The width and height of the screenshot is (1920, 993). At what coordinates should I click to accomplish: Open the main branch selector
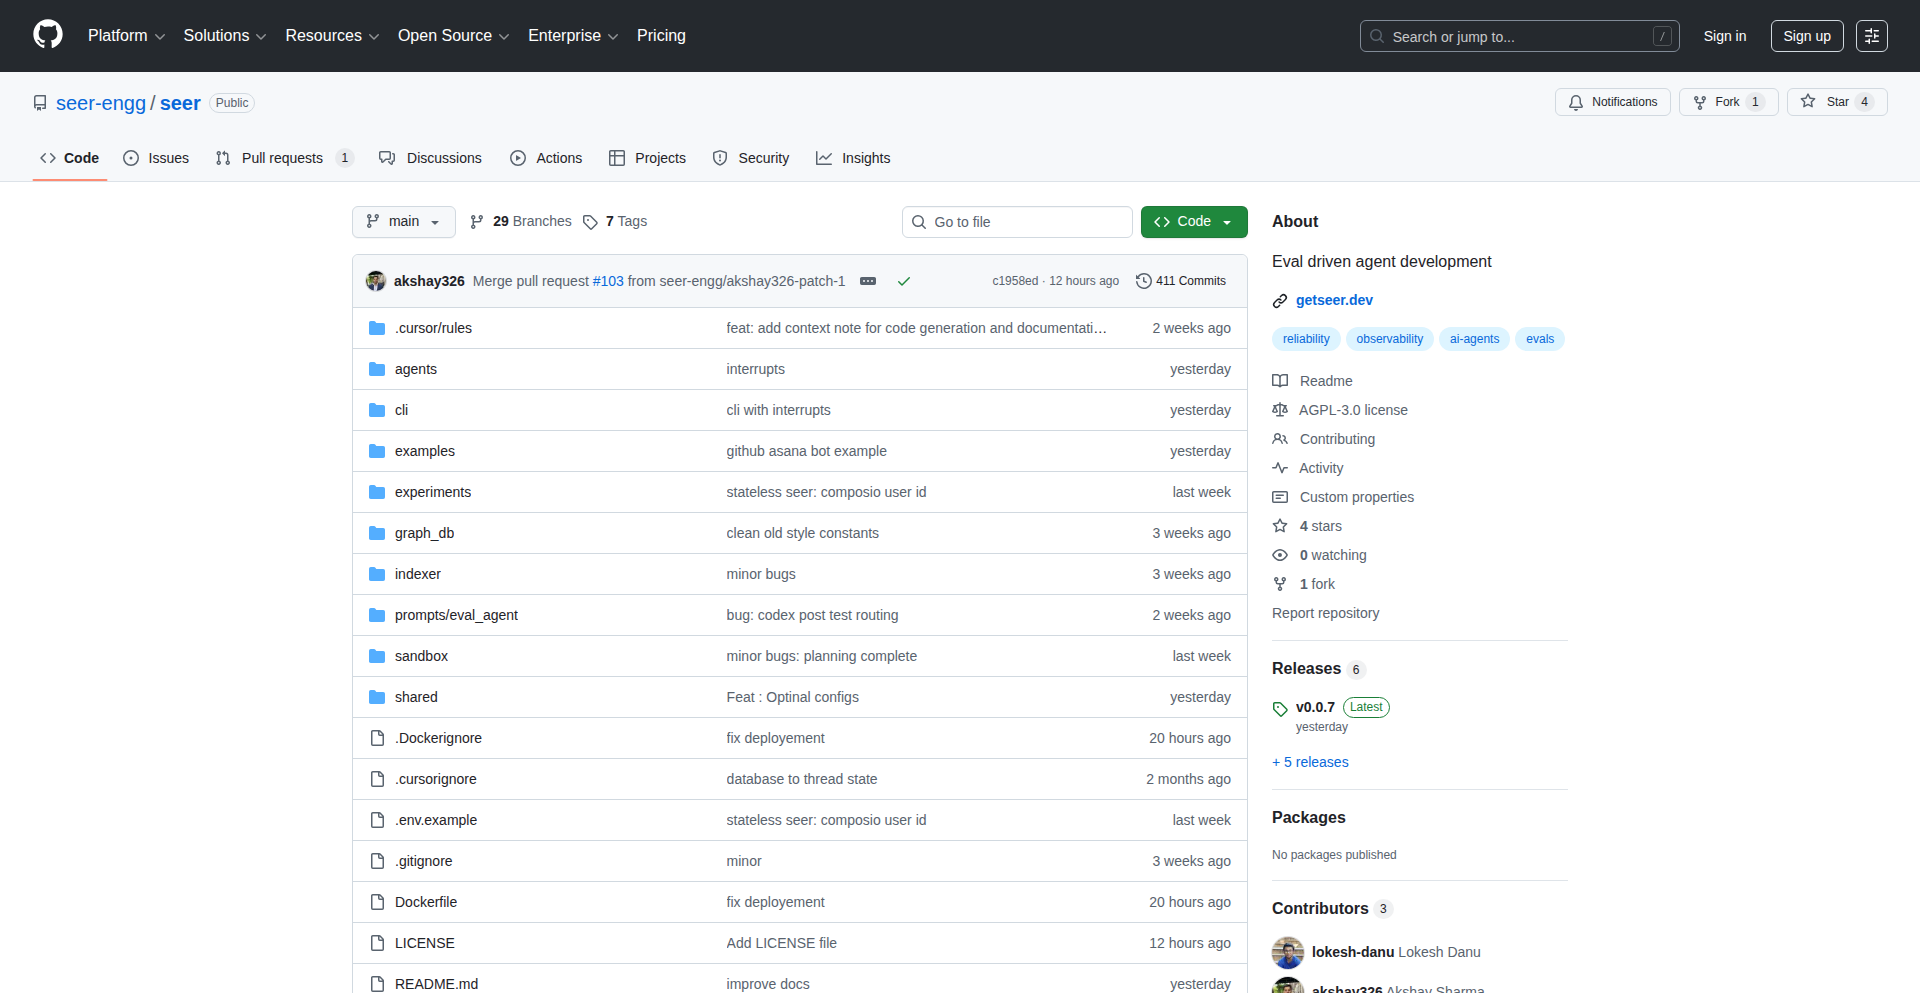403,221
